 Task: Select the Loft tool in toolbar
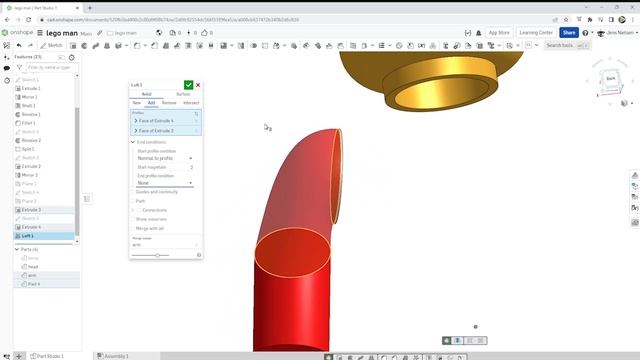(x=107, y=46)
